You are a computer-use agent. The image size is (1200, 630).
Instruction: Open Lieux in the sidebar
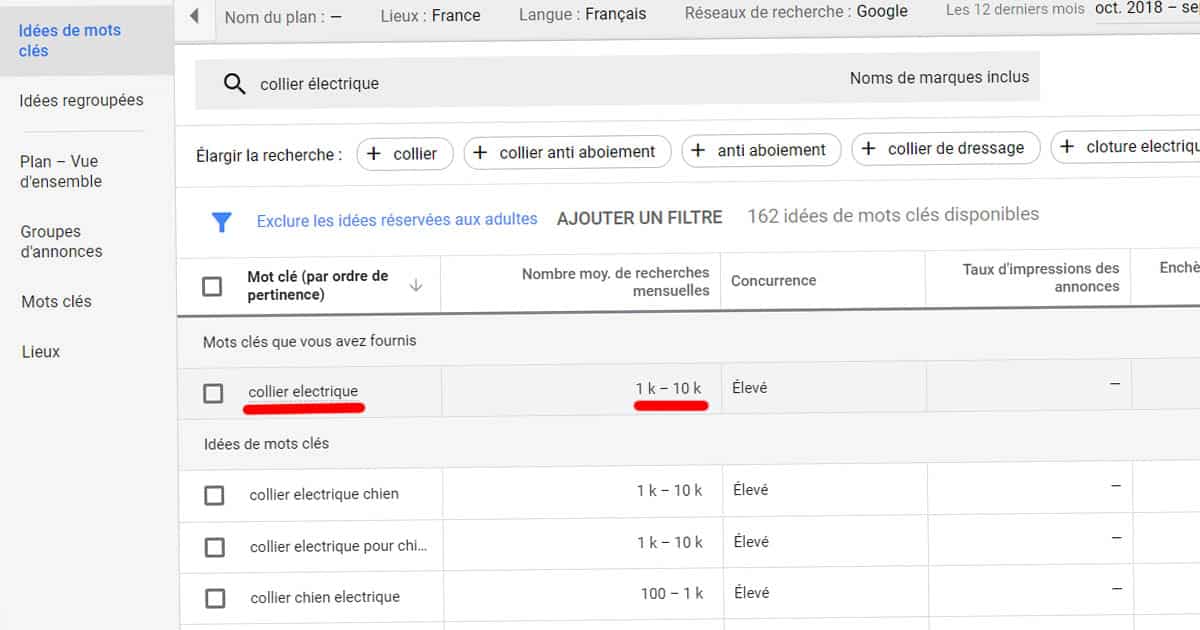tap(41, 351)
